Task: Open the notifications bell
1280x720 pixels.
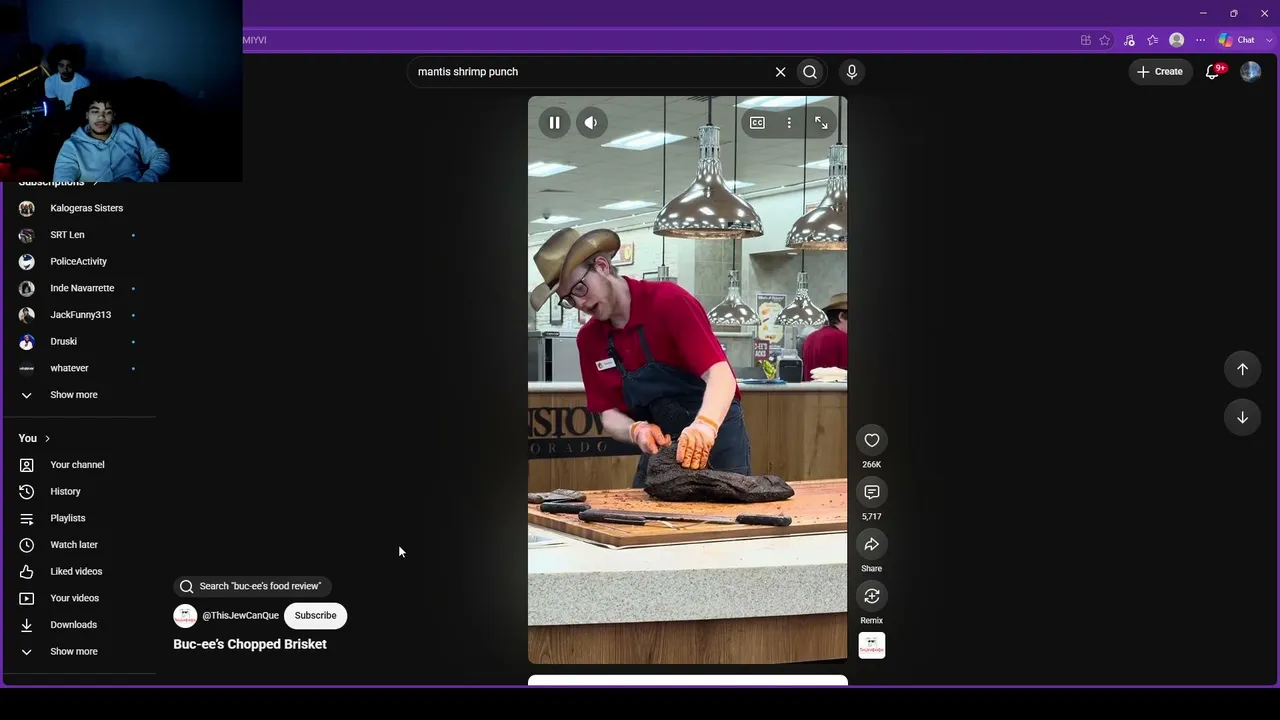Action: pyautogui.click(x=1213, y=72)
